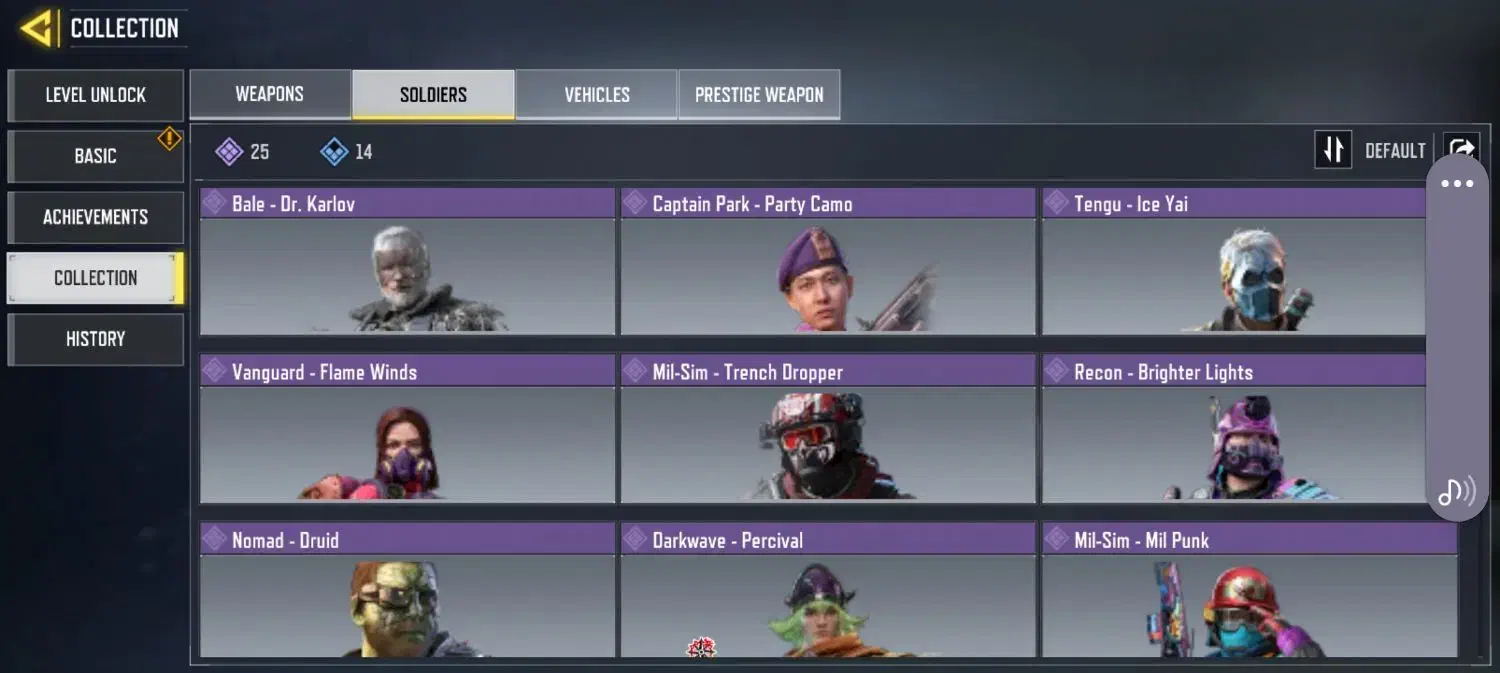Viewport: 1500px width, 673px height.
Task: Select the Tengu - Ice Yai skin
Action: click(x=1234, y=261)
